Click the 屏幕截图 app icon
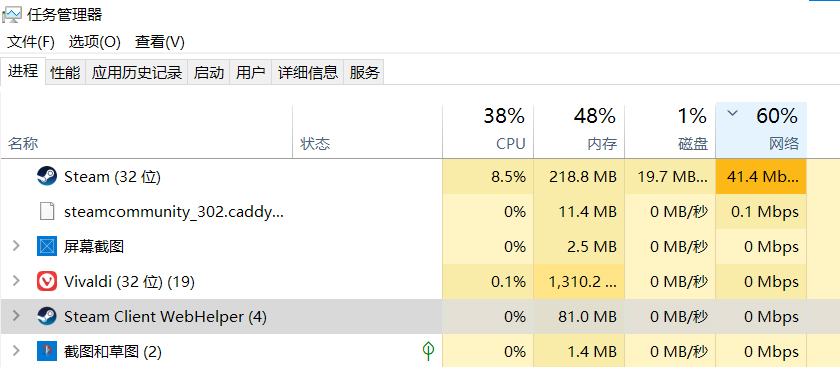Image resolution: width=840 pixels, height=367 pixels. [47, 246]
